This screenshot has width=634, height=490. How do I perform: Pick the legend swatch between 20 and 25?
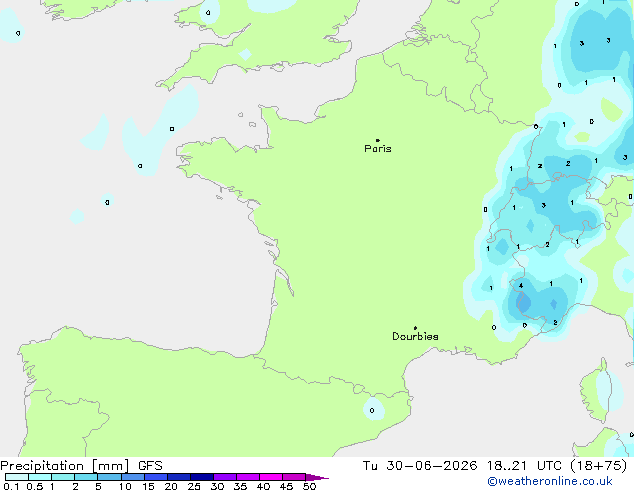point(179,477)
